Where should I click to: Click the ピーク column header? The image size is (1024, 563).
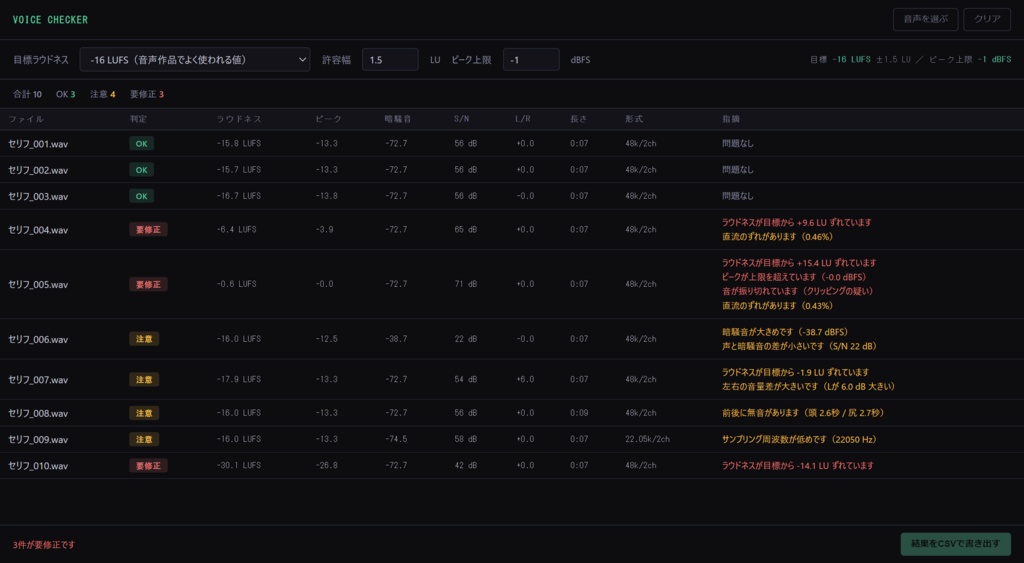(x=328, y=119)
